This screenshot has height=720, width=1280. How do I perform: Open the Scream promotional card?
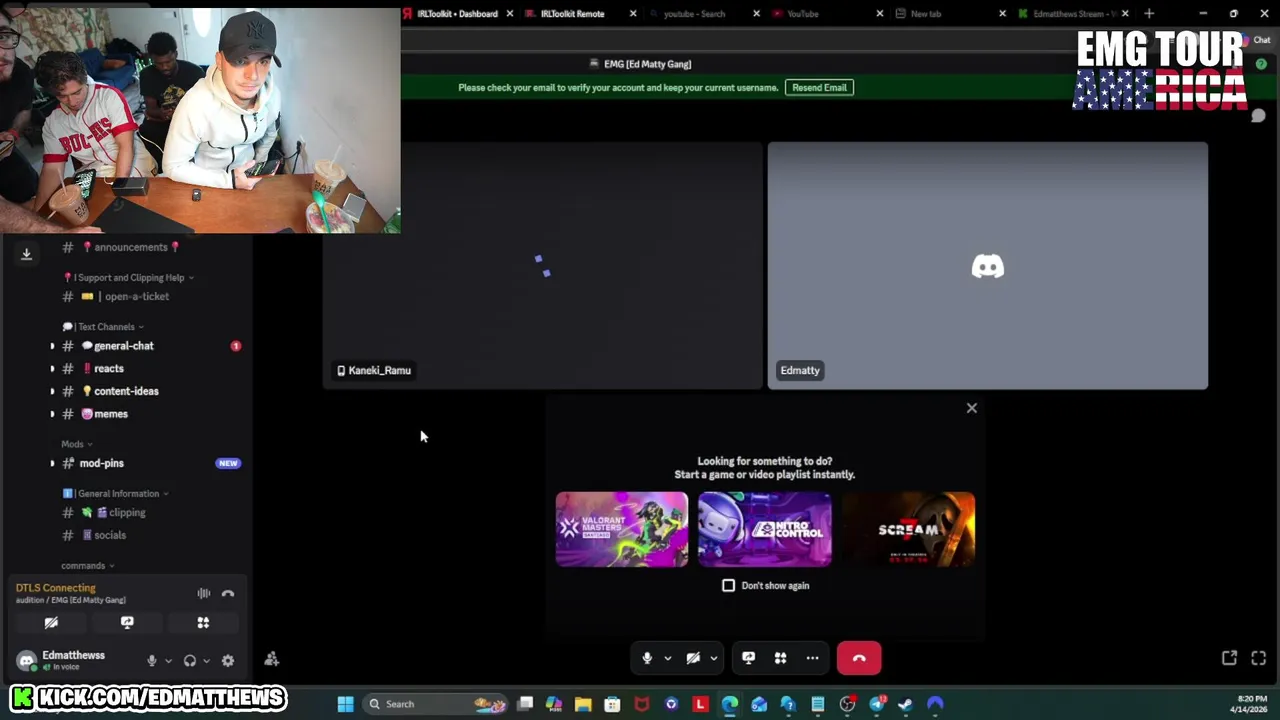[908, 529]
